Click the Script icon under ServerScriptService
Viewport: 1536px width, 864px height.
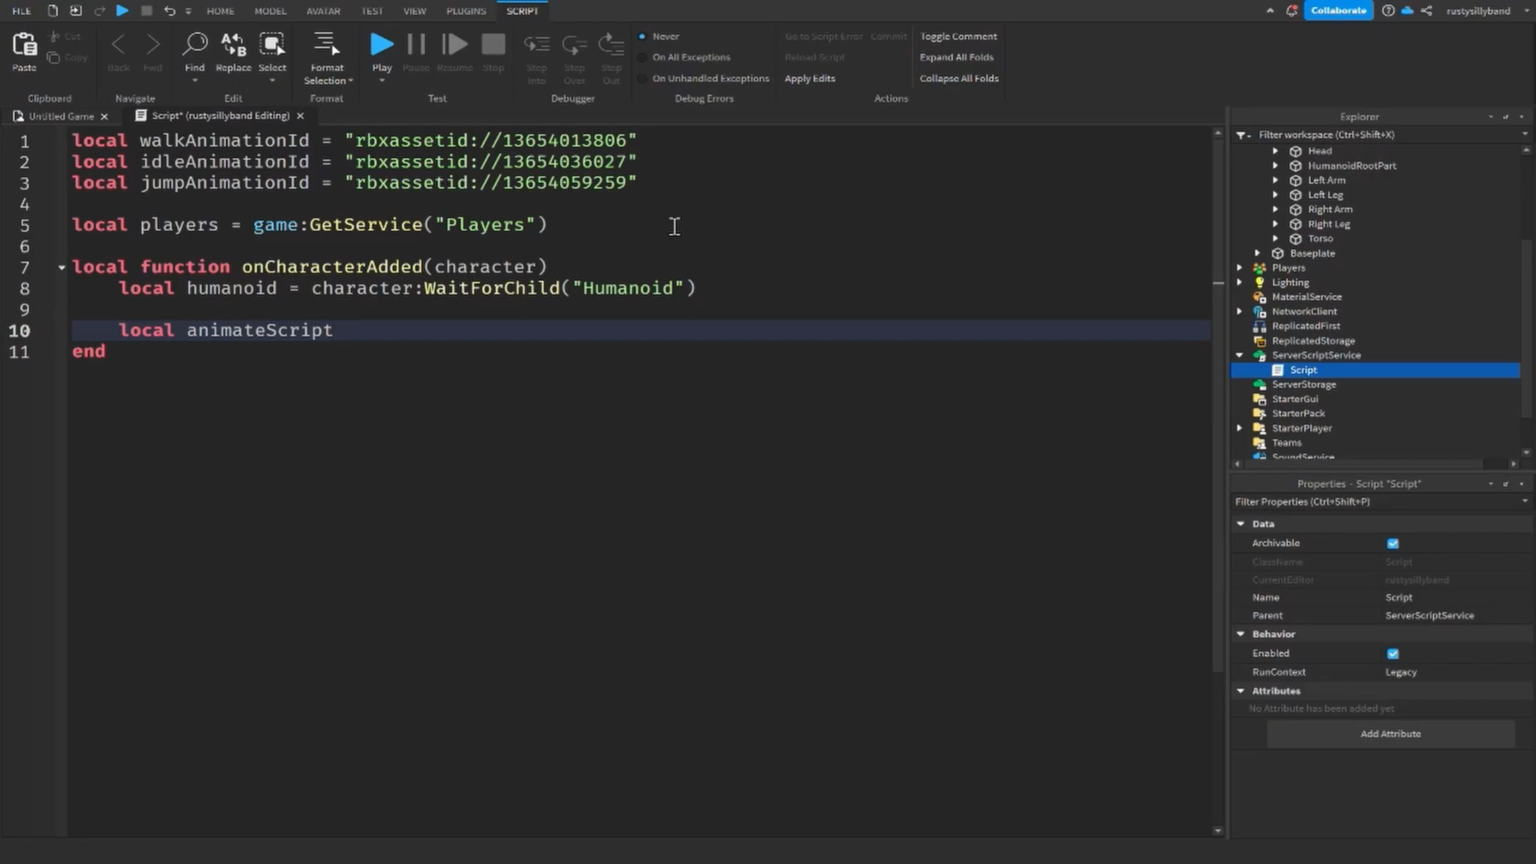pyautogui.click(x=1278, y=370)
